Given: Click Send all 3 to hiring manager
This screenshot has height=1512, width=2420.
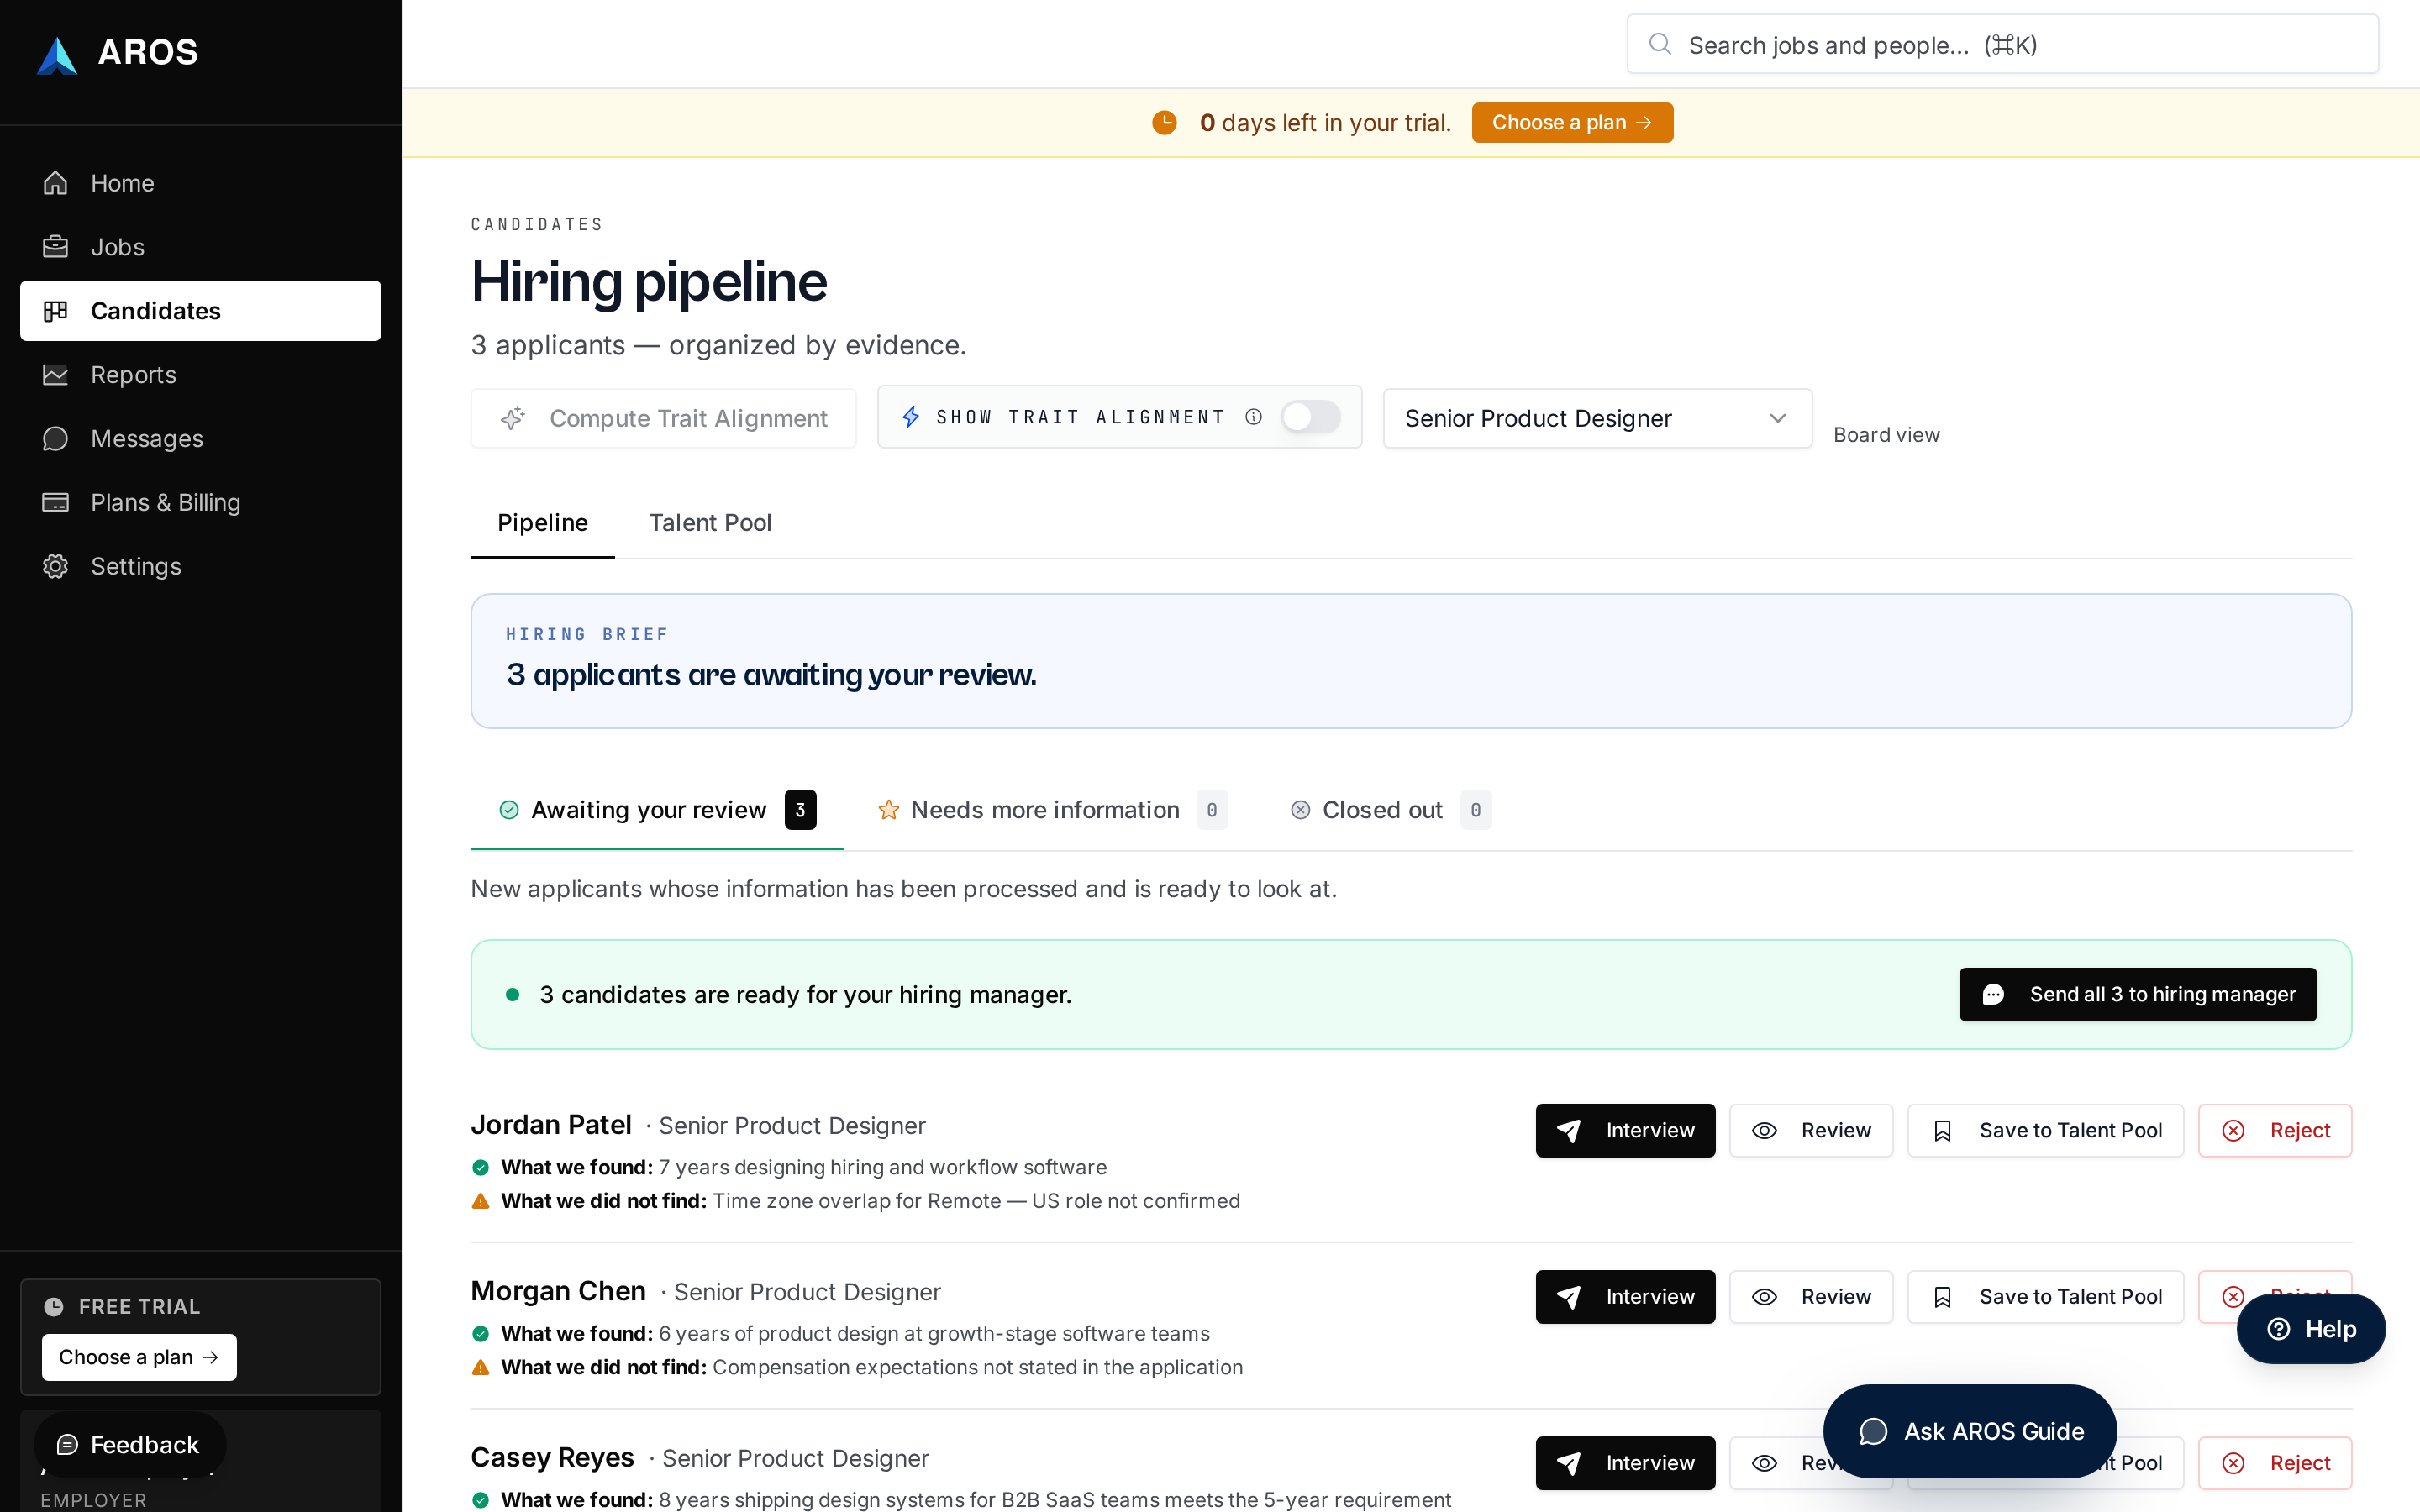Looking at the screenshot, I should pos(2137,994).
